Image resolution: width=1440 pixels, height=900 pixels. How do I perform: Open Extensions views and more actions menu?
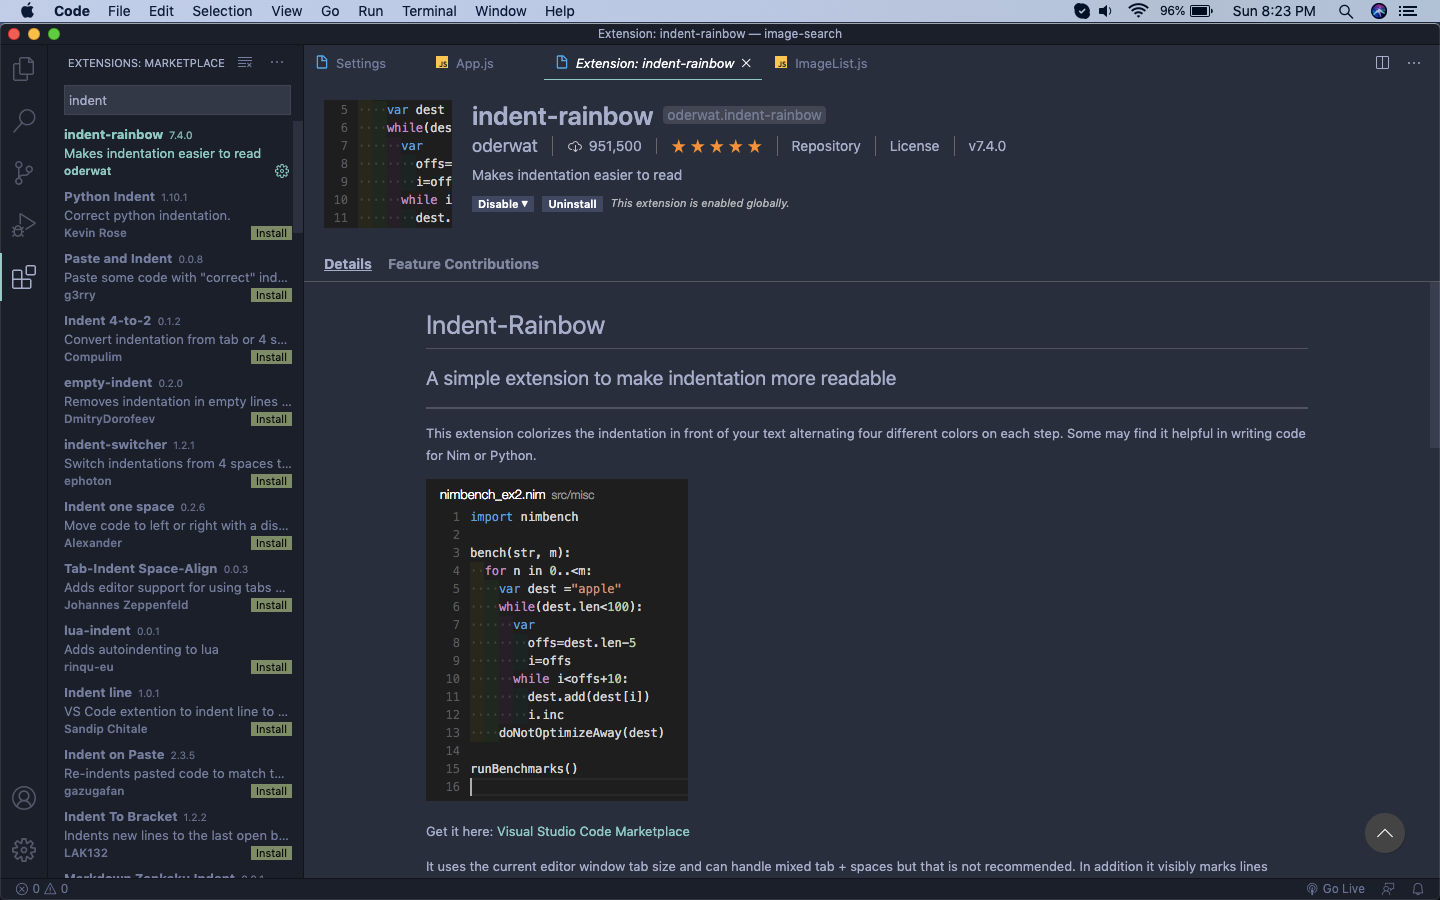click(x=277, y=63)
